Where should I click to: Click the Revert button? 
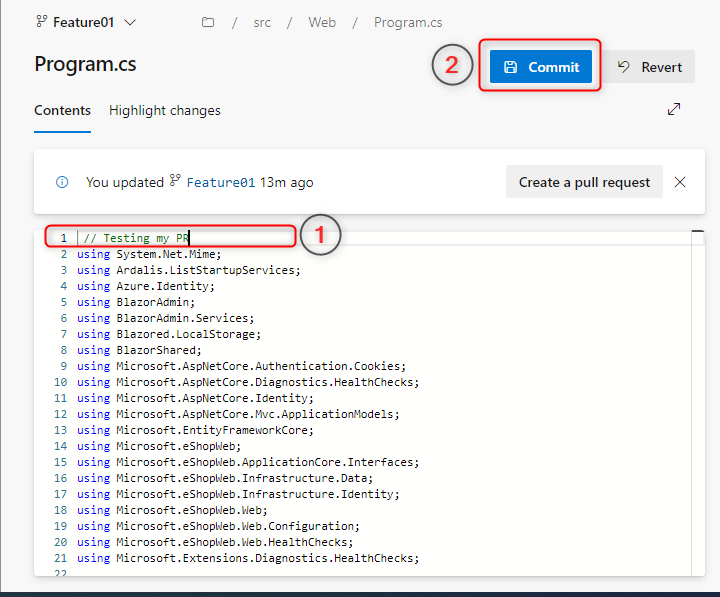pyautogui.click(x=649, y=67)
